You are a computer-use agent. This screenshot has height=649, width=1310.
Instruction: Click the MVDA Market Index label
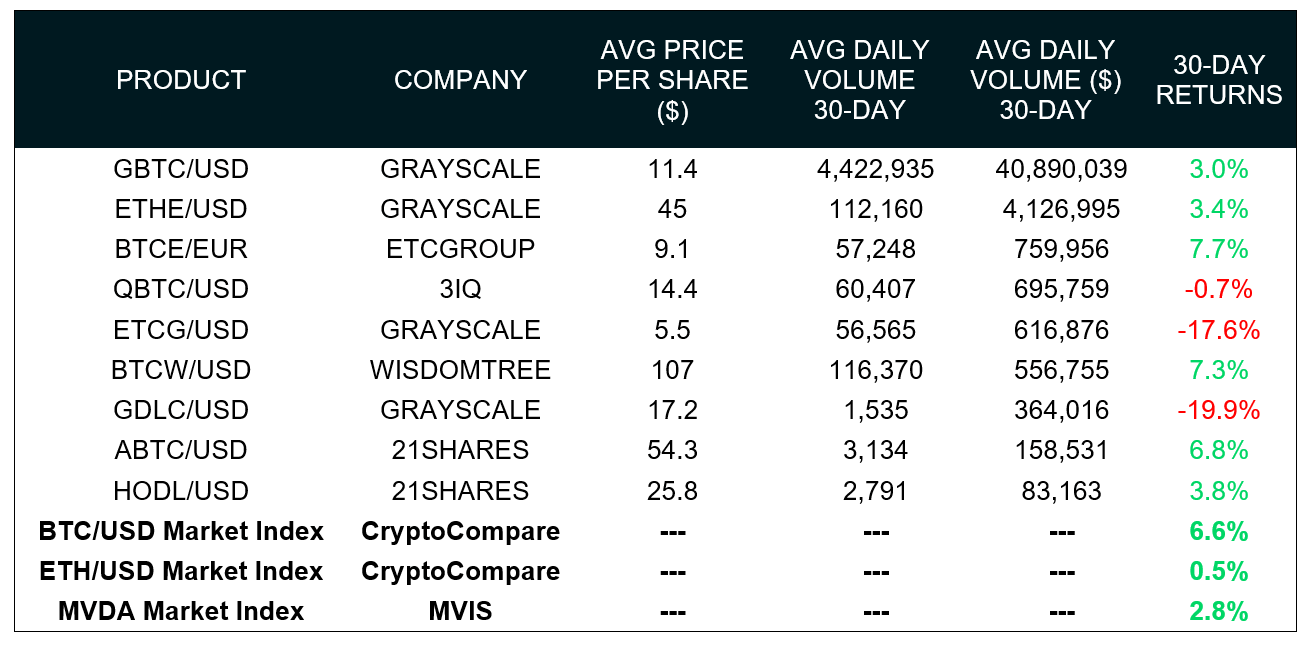click(181, 611)
